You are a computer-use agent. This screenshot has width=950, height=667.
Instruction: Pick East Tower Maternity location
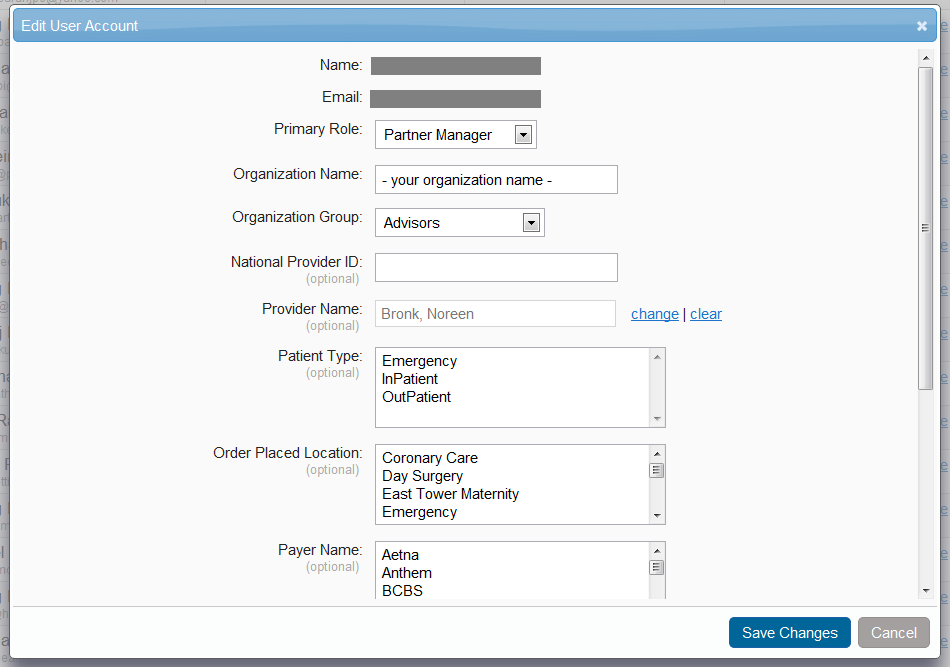point(450,494)
